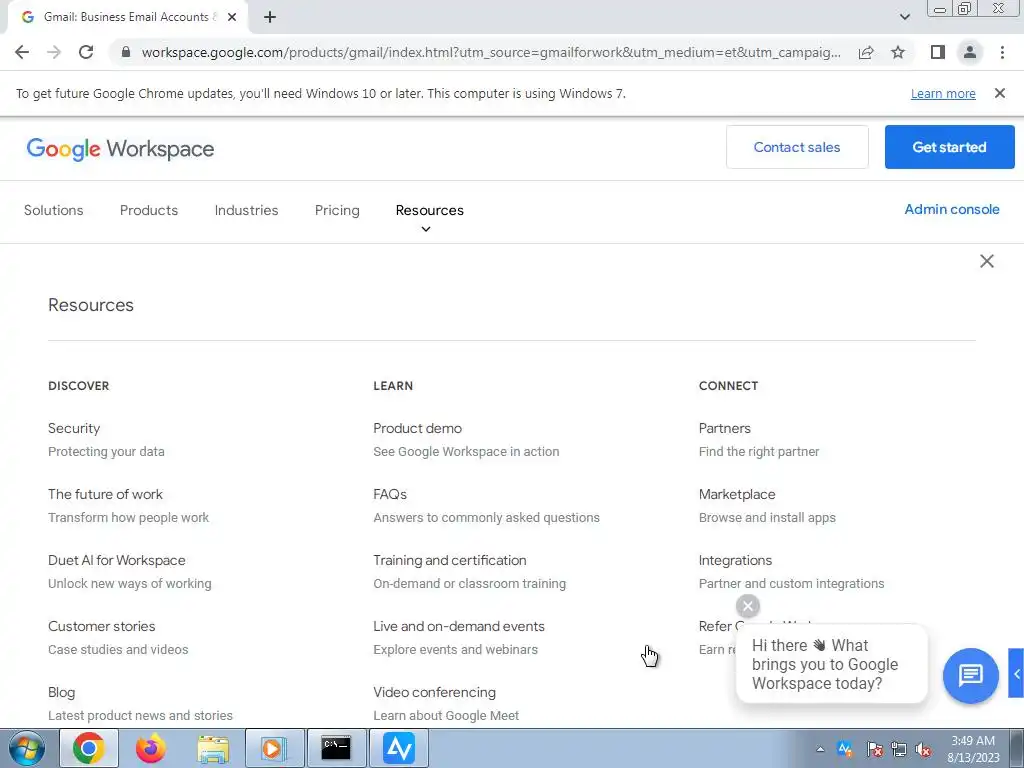Collapse the Resources menu item

pos(430,210)
